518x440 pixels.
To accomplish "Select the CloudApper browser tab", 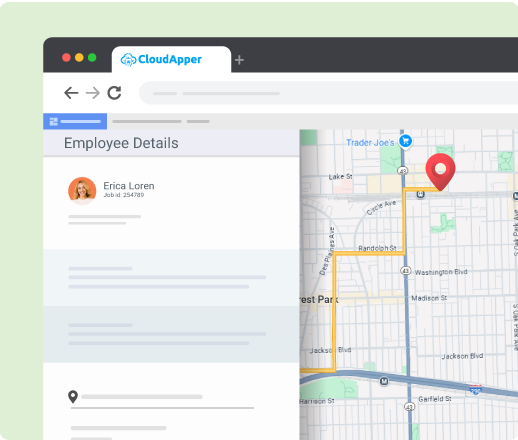I will click(x=171, y=59).
